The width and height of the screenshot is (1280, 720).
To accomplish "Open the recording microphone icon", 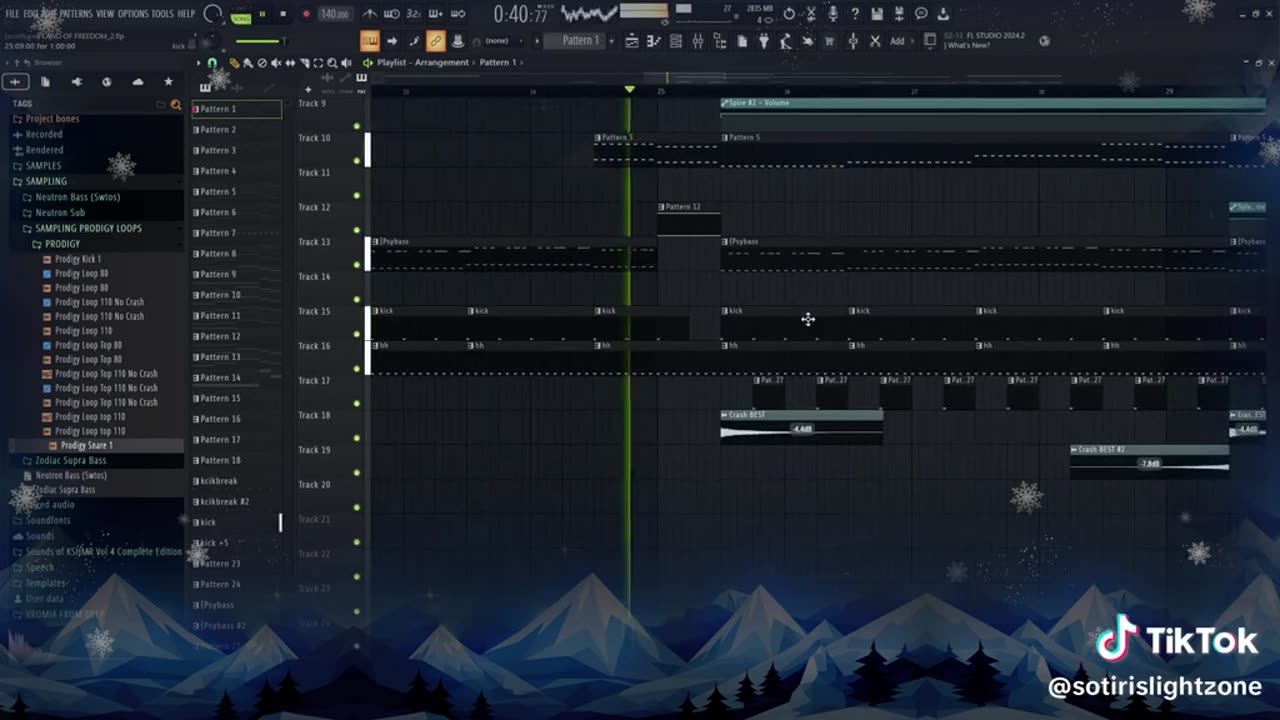I will pos(832,14).
